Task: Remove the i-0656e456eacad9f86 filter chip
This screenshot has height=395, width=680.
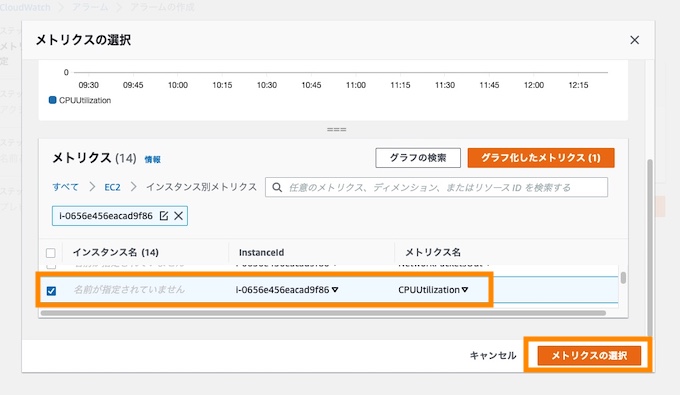Action: (178, 215)
